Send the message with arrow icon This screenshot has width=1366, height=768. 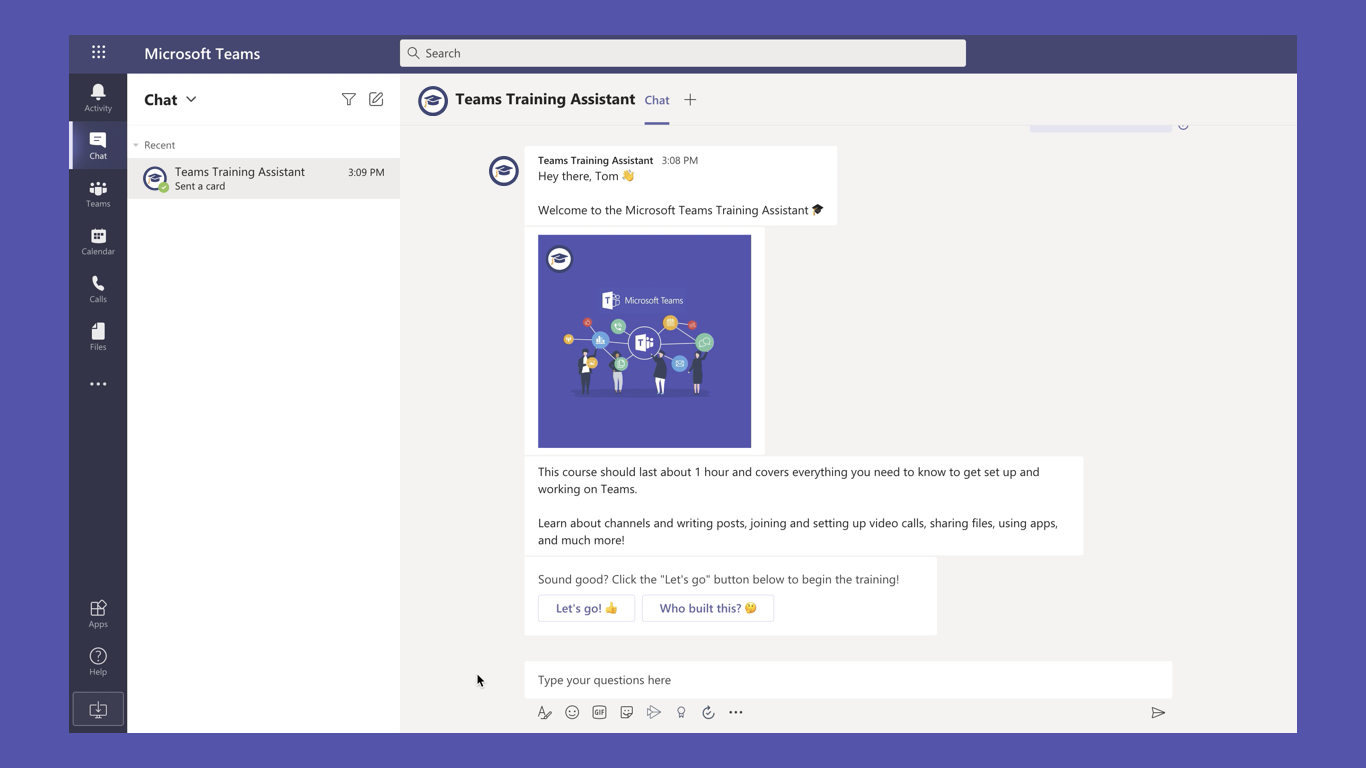tap(1158, 713)
